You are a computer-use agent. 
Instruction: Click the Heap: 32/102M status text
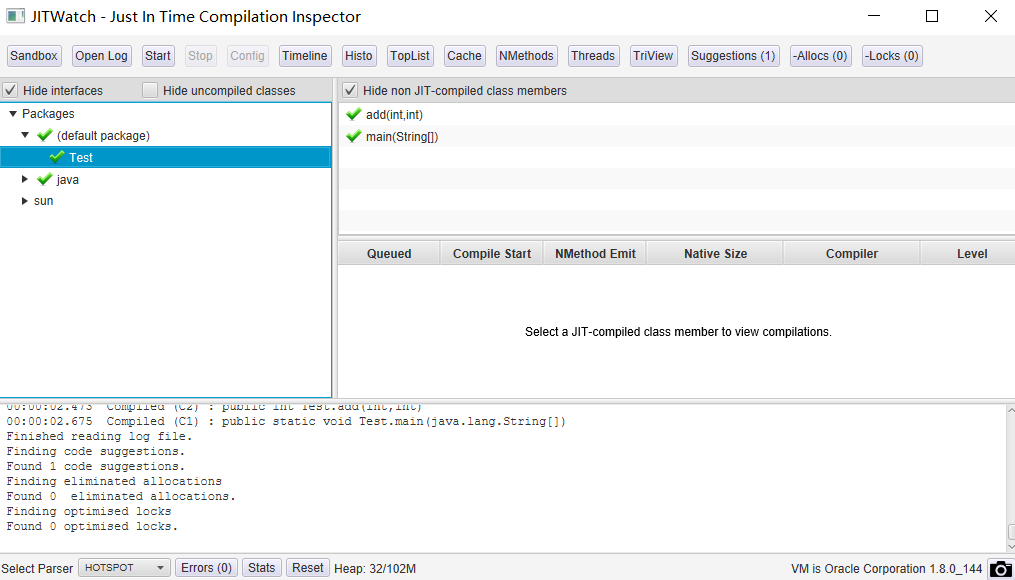[x=375, y=569]
